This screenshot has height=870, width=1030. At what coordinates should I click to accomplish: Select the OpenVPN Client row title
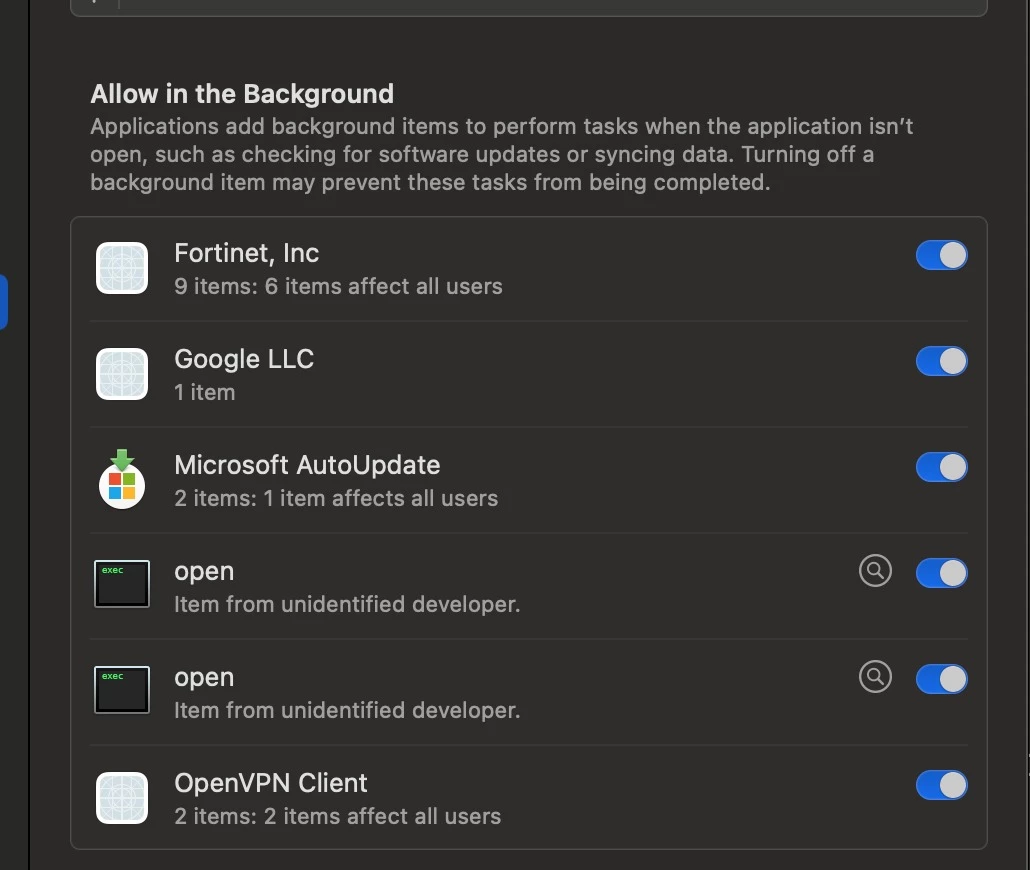(271, 783)
